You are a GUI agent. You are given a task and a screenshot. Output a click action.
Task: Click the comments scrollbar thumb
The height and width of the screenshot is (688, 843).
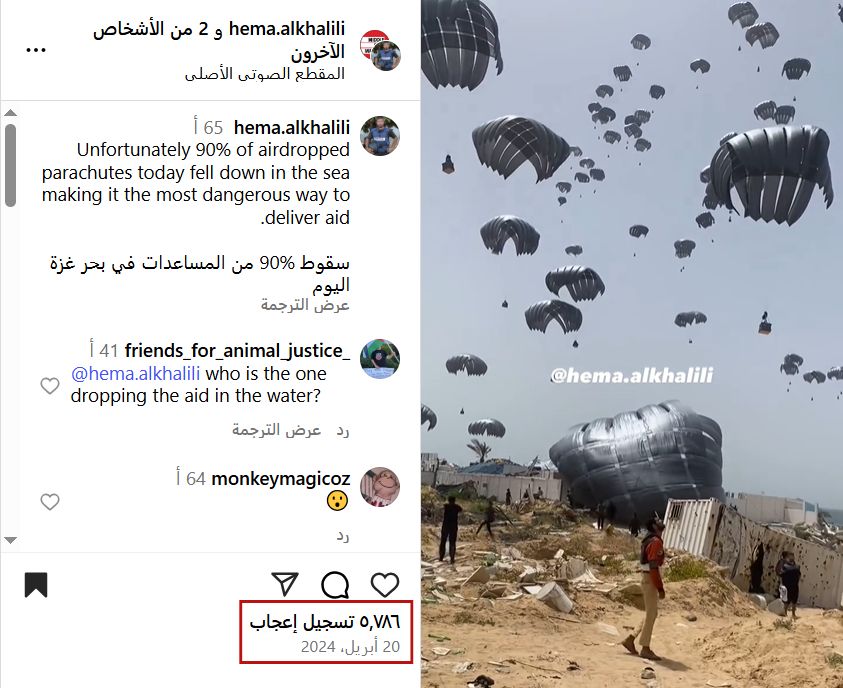pos(10,165)
